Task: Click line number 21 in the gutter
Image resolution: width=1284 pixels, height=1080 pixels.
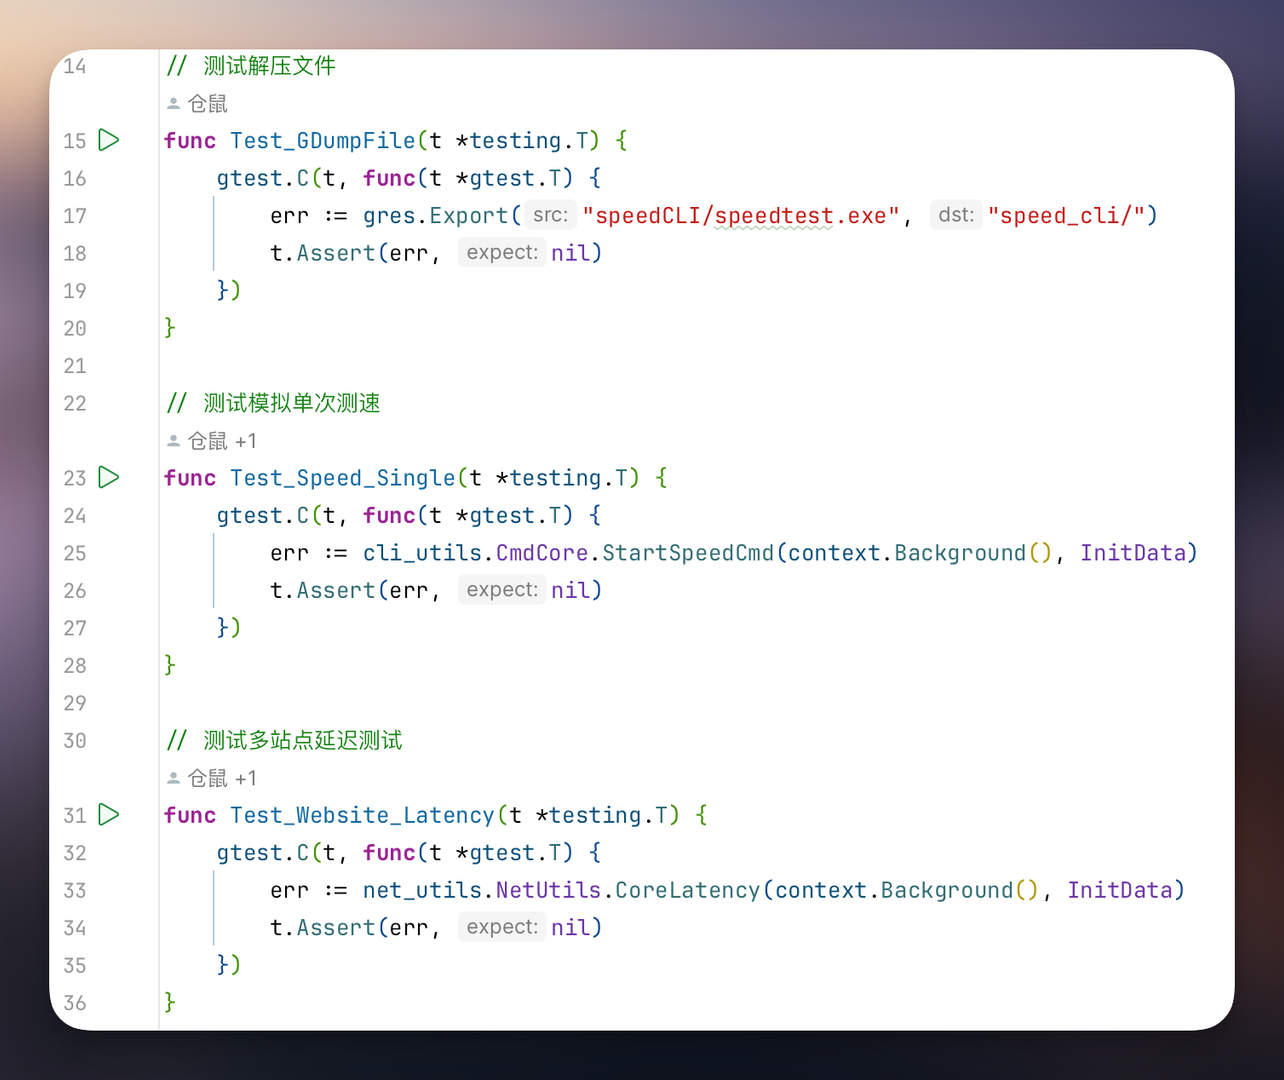Action: pyautogui.click(x=75, y=366)
